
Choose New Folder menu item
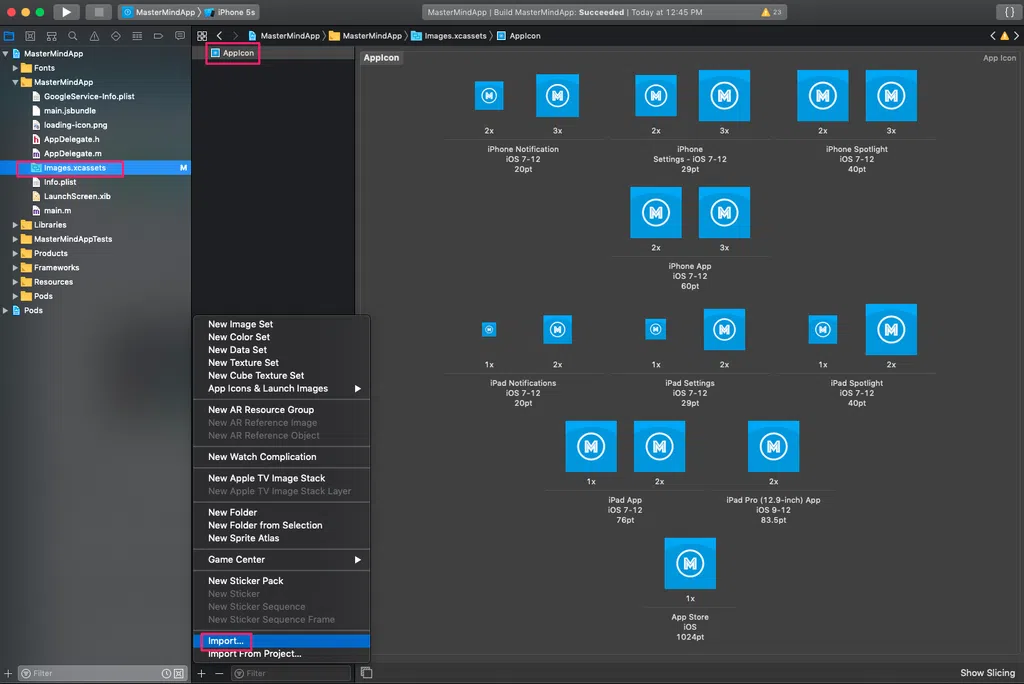tap(282, 512)
